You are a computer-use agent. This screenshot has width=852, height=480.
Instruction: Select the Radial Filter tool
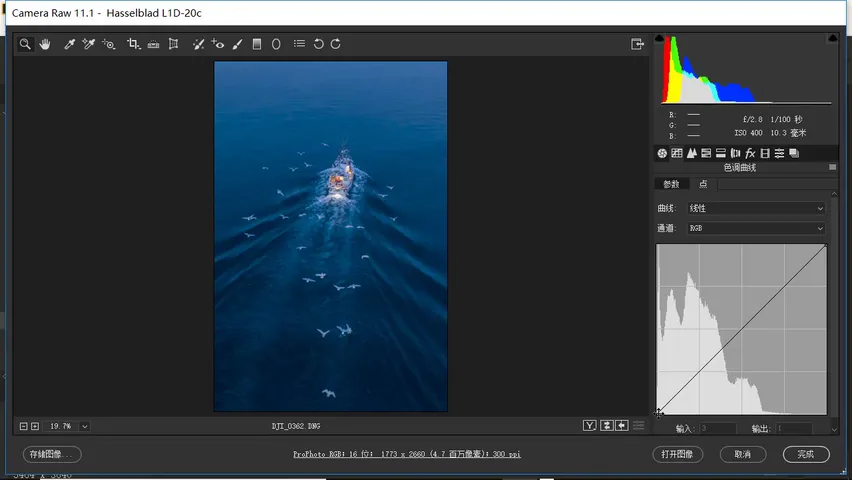276,44
